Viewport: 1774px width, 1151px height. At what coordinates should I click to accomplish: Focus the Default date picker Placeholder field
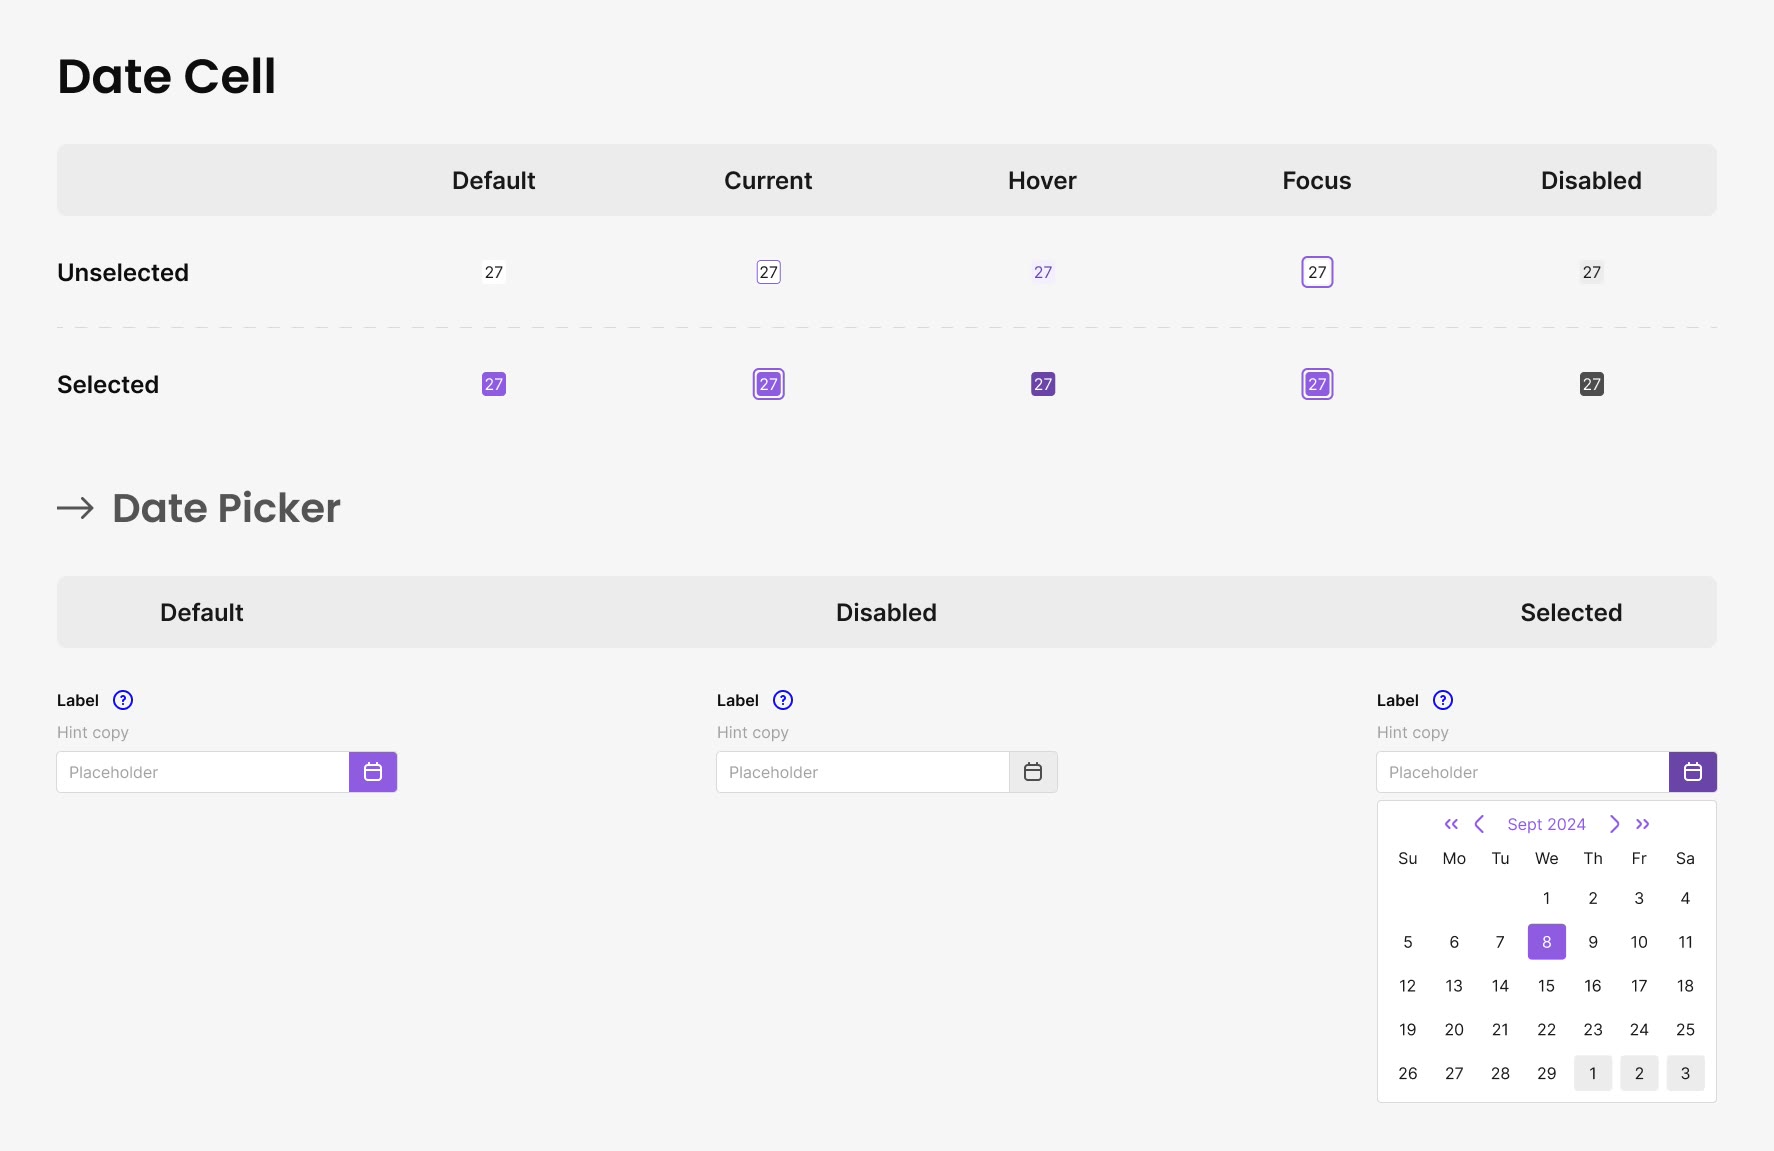tap(203, 772)
